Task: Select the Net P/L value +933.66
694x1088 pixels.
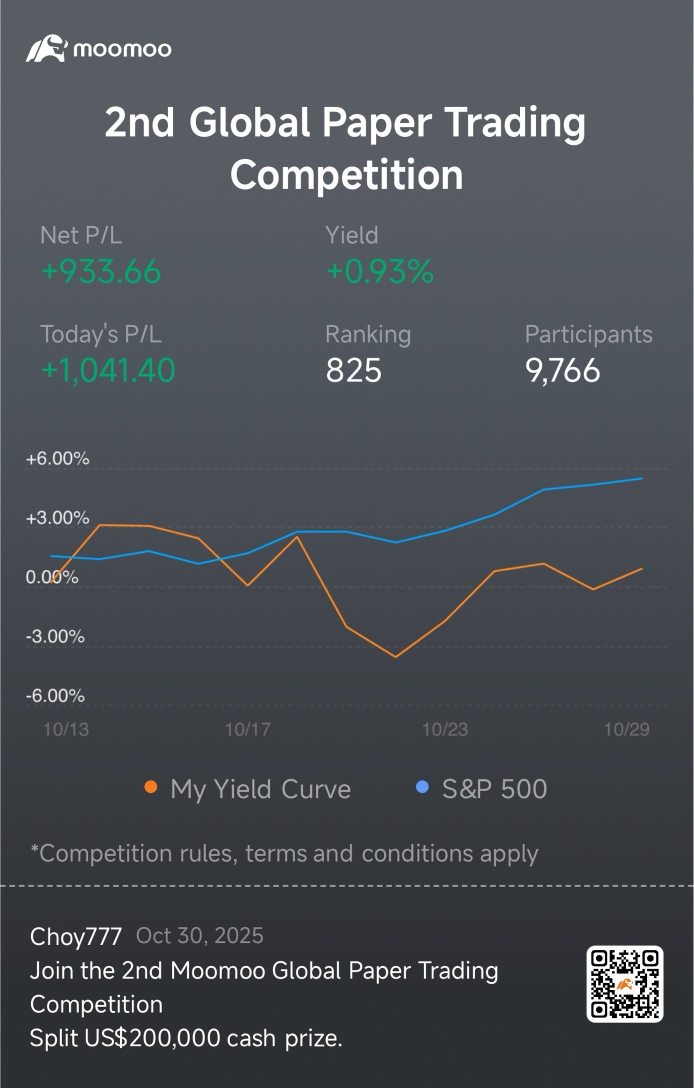Action: point(100,271)
